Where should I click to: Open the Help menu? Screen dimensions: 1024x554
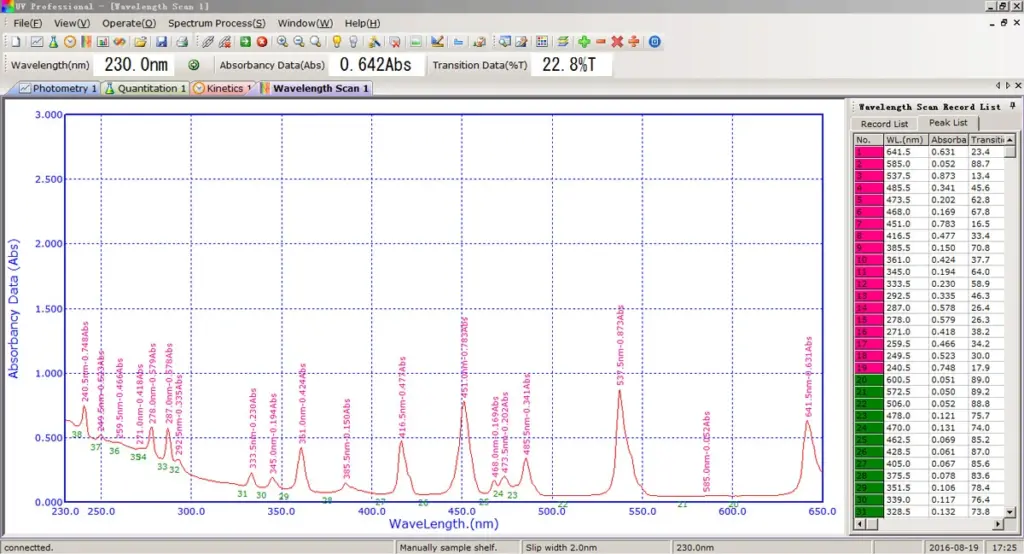[362, 23]
